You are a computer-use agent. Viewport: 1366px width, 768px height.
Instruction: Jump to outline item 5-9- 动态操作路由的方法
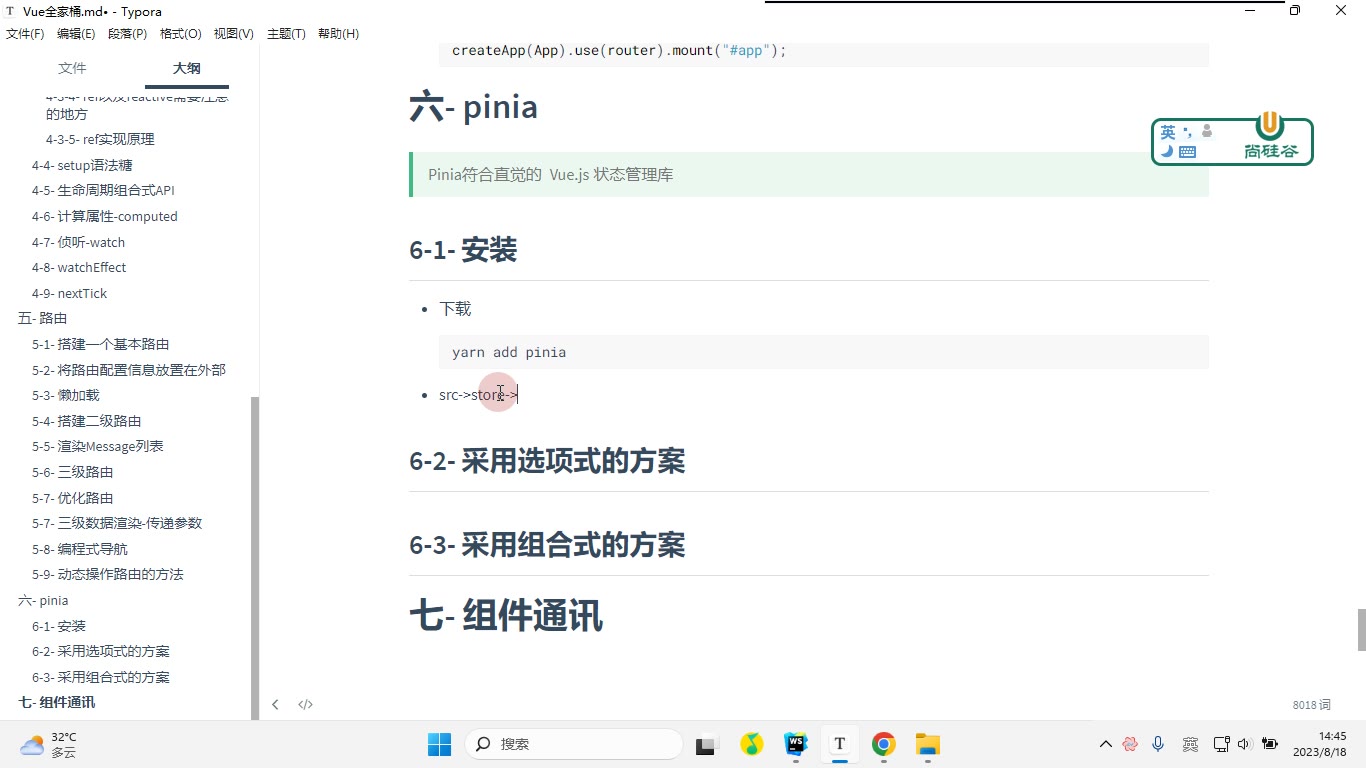point(107,575)
